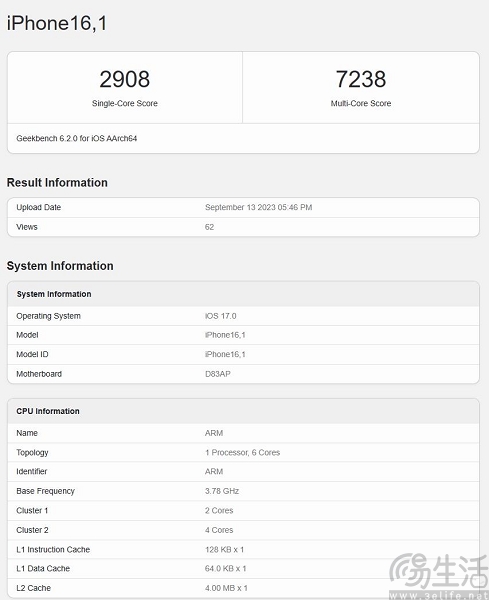This screenshot has width=489, height=600.
Task: Click the L1 Data Cache label
Action: [x=43, y=569]
